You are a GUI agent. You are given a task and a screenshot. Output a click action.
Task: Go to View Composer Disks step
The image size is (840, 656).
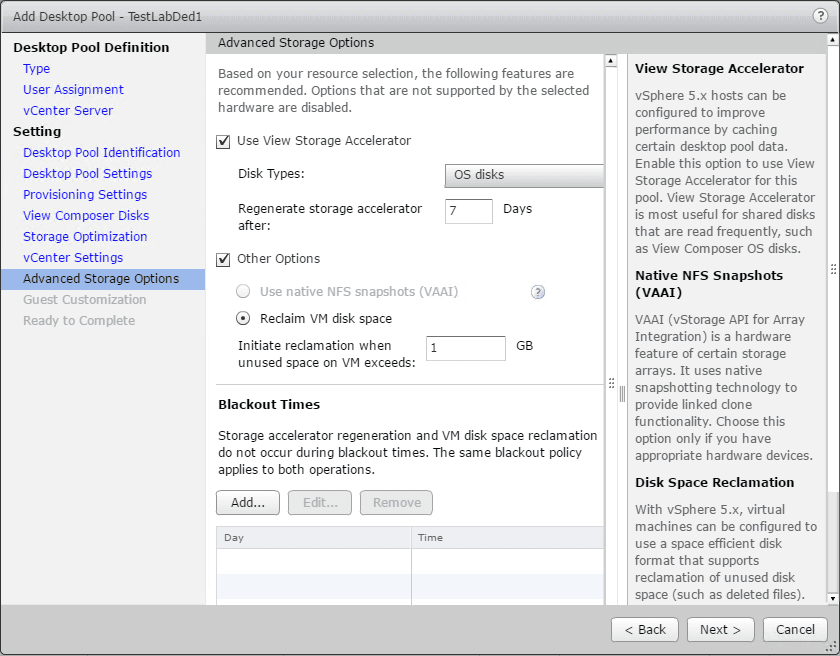[x=86, y=215]
